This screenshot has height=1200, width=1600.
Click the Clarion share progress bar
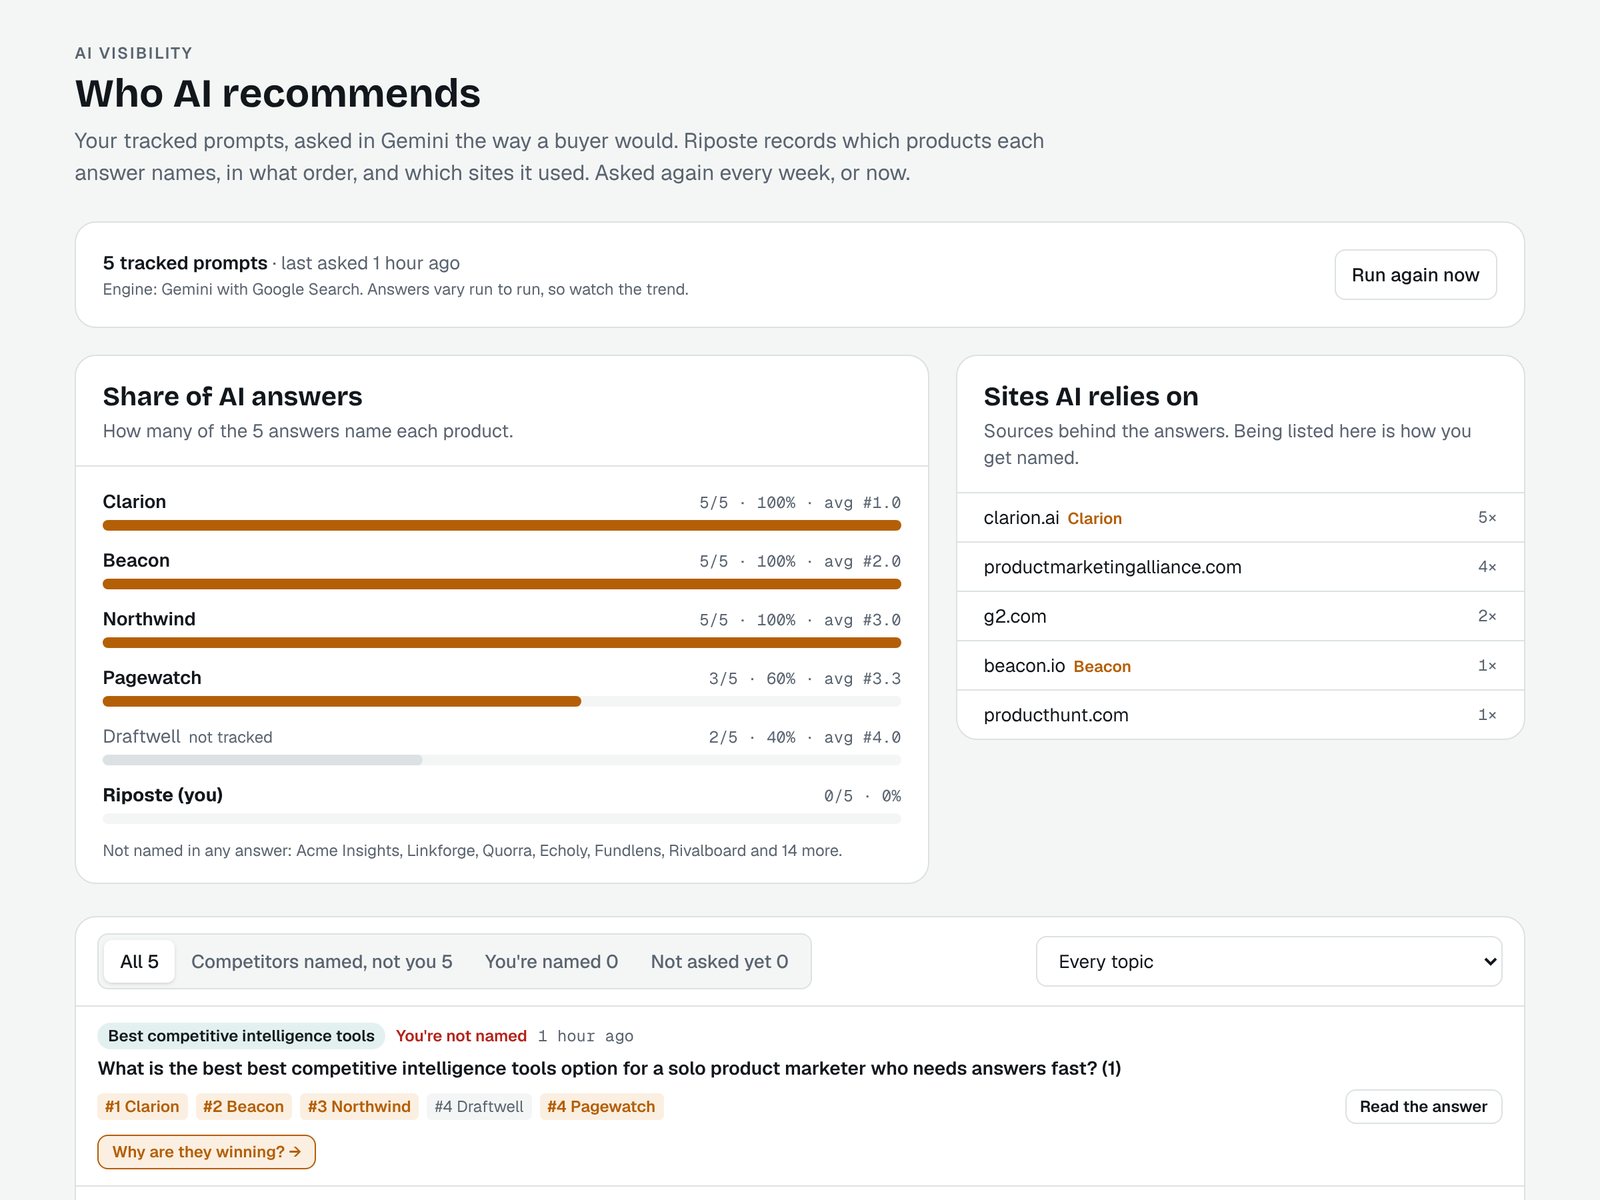coord(502,525)
